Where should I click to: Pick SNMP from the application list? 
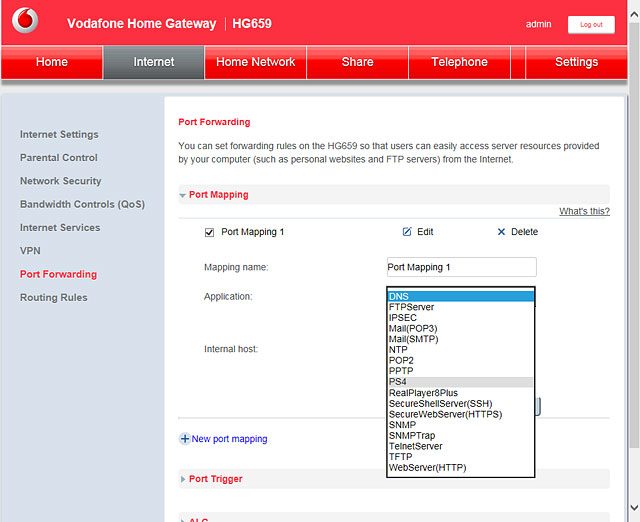[x=460, y=424]
